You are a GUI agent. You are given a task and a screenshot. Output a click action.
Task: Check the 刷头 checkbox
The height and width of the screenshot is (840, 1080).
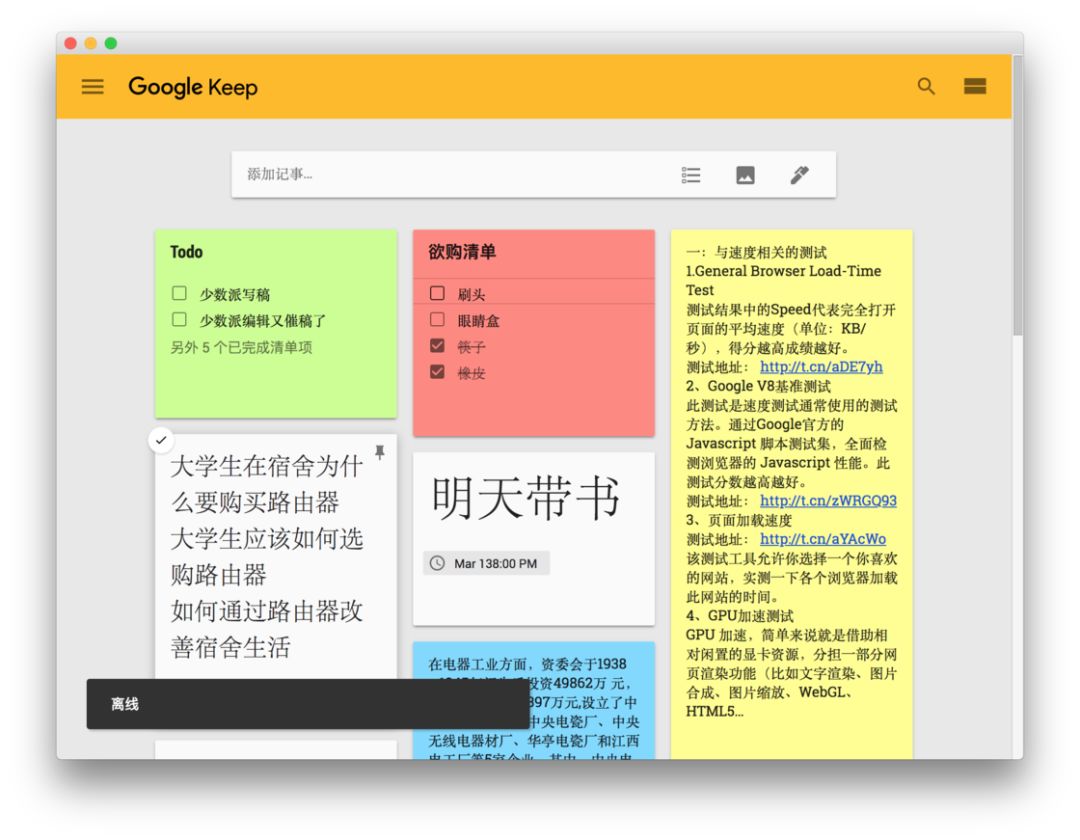(437, 293)
